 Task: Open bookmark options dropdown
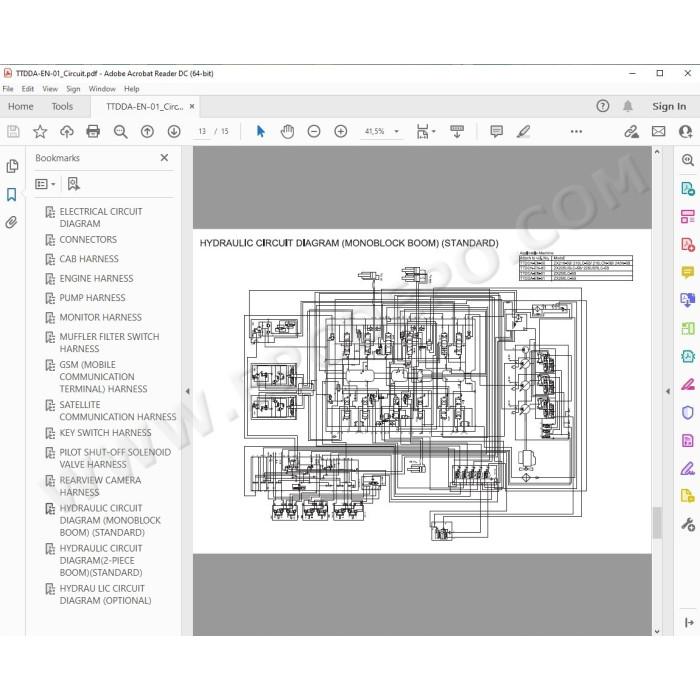pos(45,184)
